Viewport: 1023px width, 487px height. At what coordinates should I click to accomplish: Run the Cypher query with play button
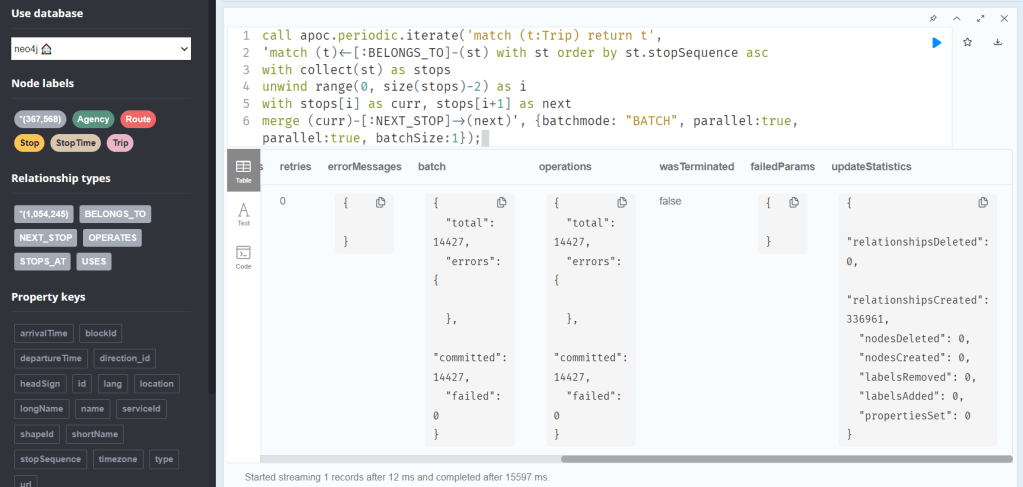936,43
